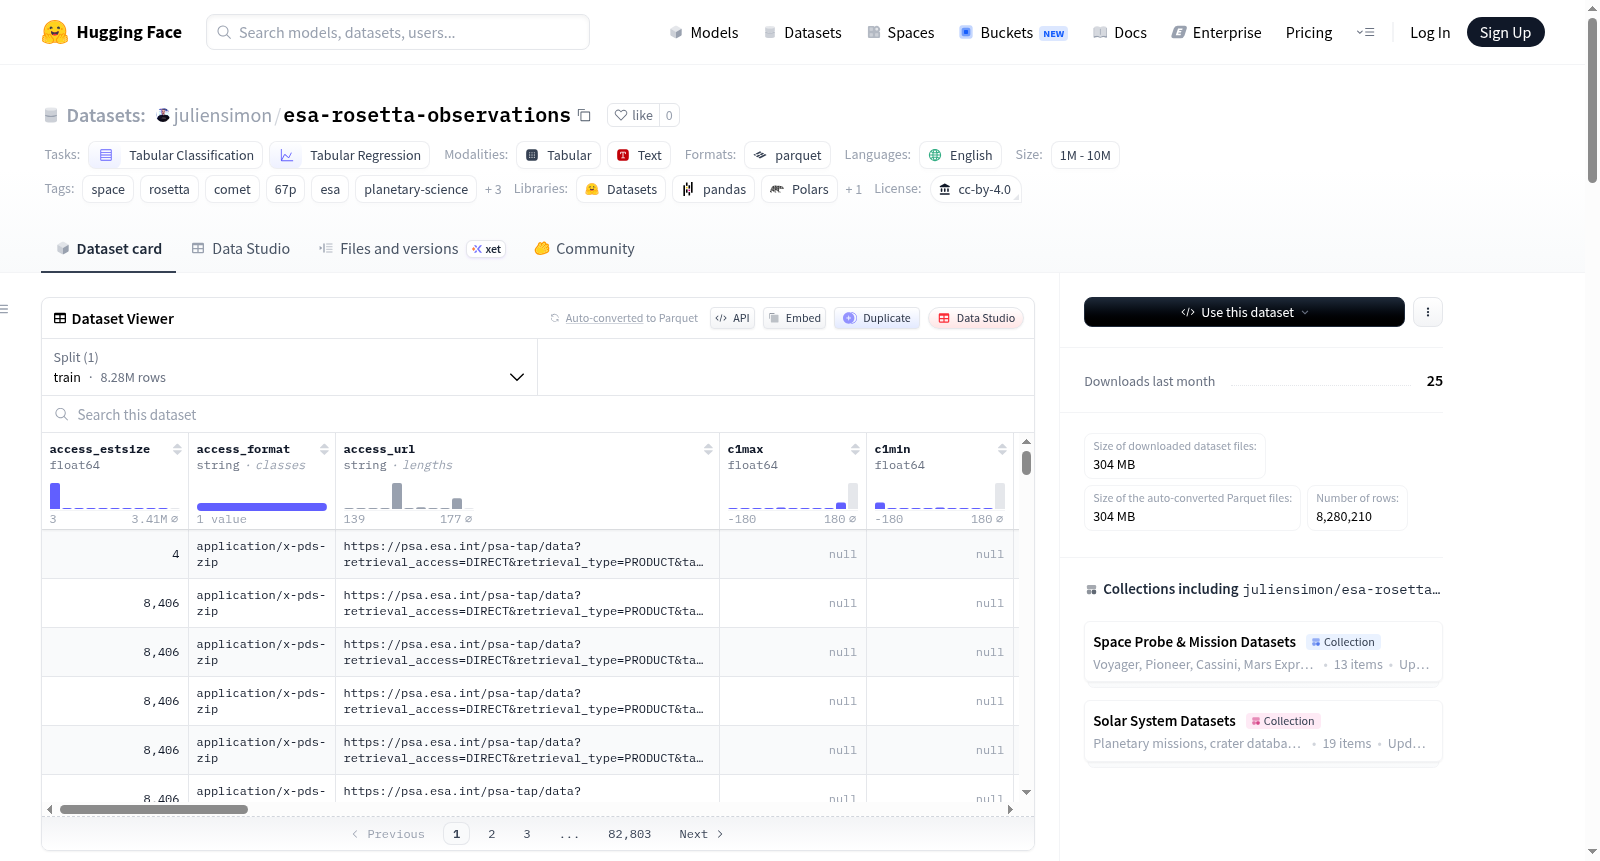
Task: Click the Sign Up button
Action: [x=1505, y=32]
